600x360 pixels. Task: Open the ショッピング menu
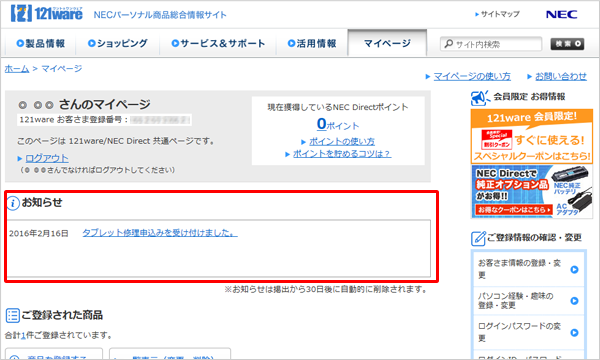pos(118,43)
